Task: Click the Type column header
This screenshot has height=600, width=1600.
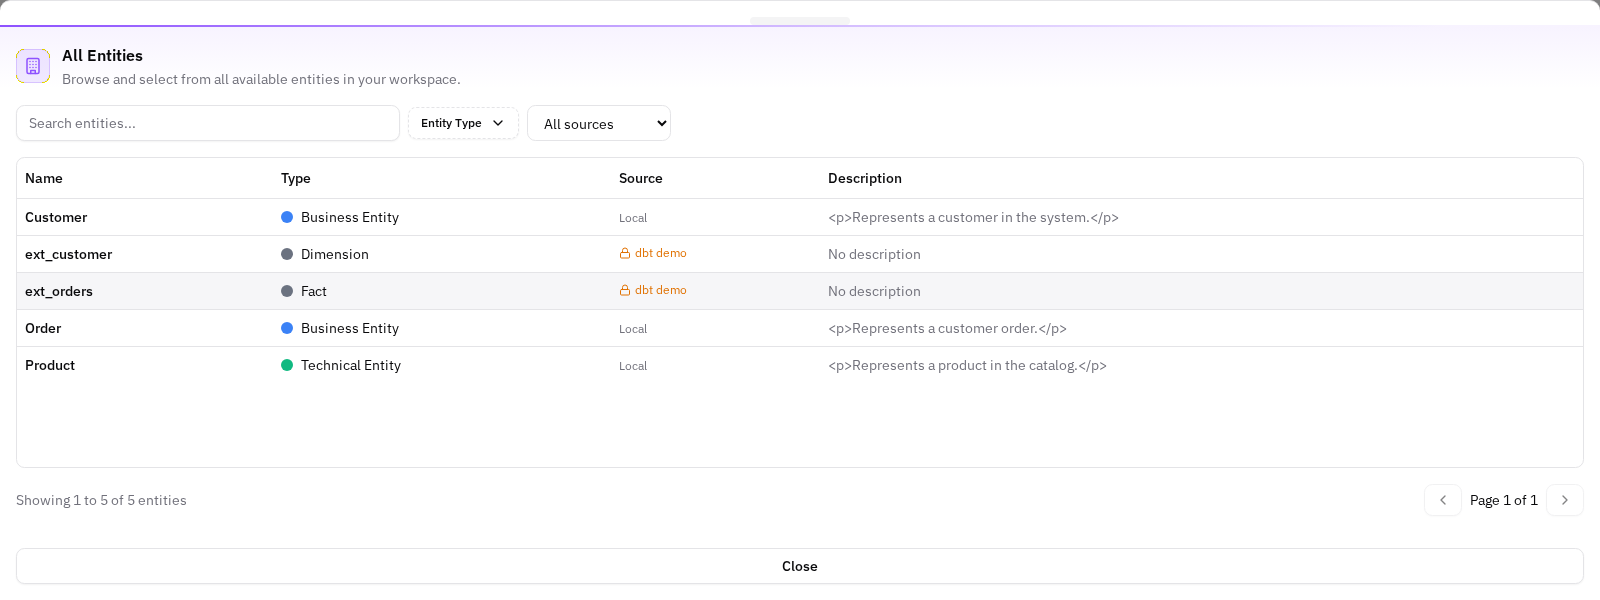Action: [296, 178]
